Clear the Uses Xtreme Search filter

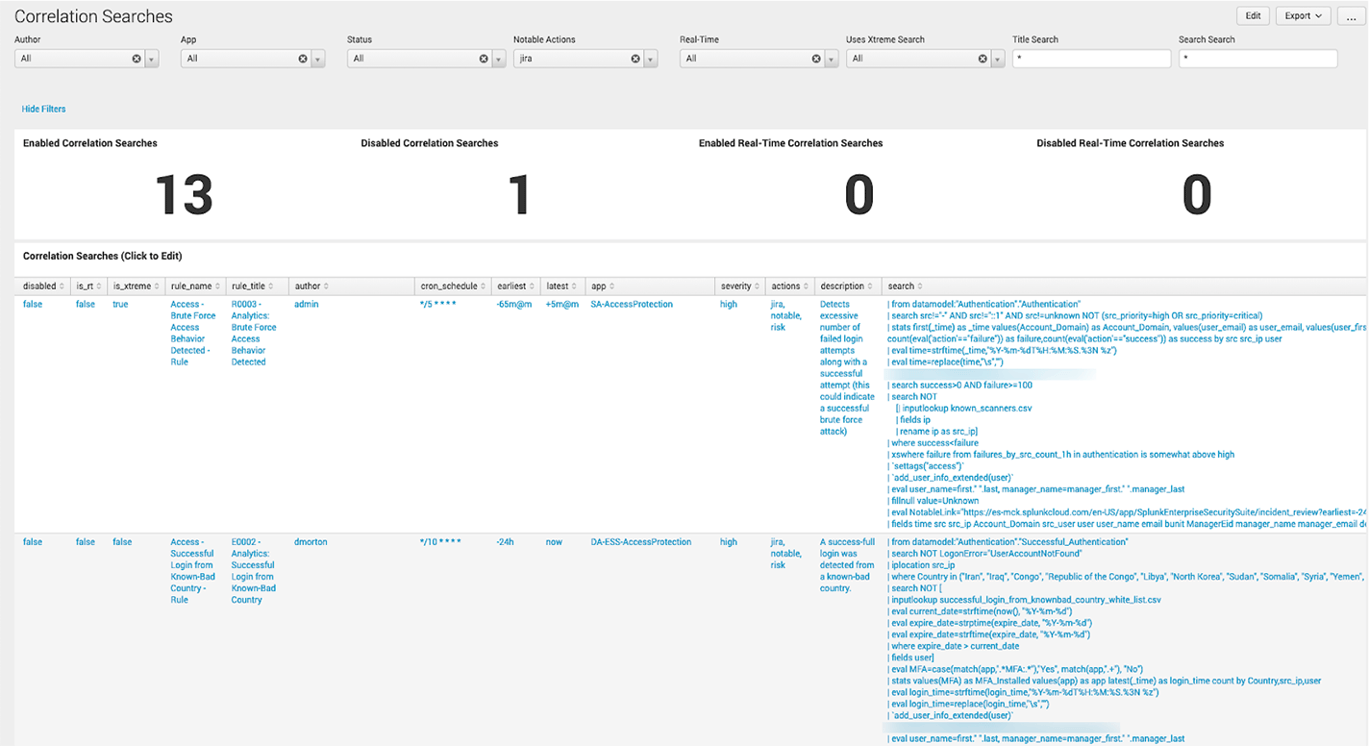click(x=983, y=59)
